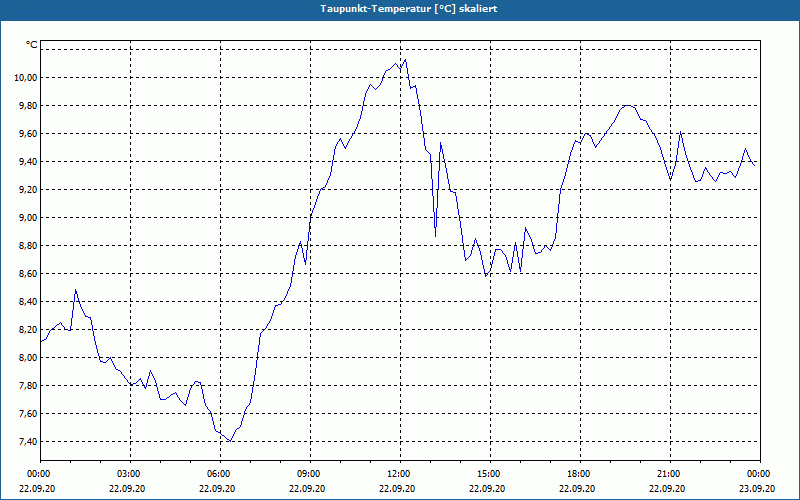The width and height of the screenshot is (800, 500).
Task: Pick the 8,20 axis value
Action: click(x=28, y=330)
